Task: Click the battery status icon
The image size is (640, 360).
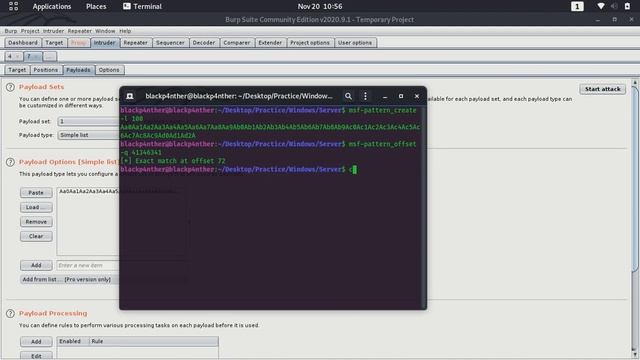Action: [x=627, y=6]
